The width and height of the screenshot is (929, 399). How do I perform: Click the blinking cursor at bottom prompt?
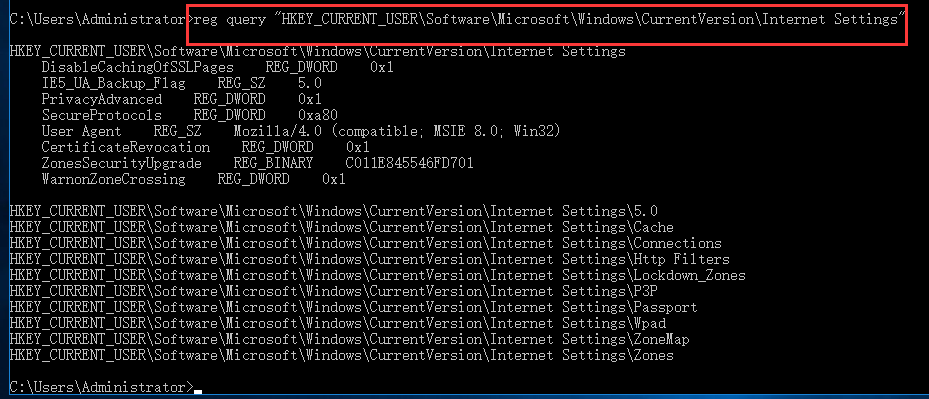pos(198,392)
